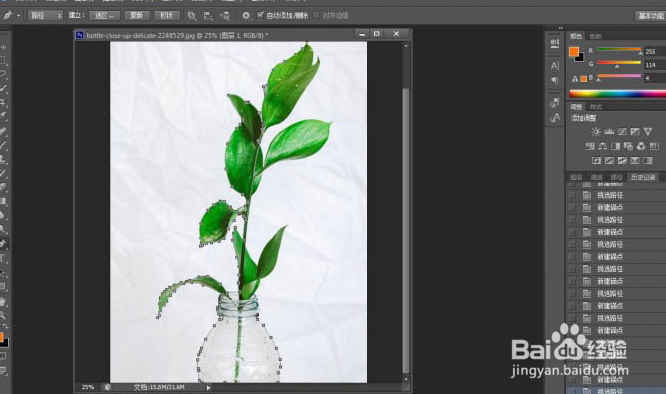Click the document size info in status bar
Image resolution: width=666 pixels, height=394 pixels.
(159, 387)
